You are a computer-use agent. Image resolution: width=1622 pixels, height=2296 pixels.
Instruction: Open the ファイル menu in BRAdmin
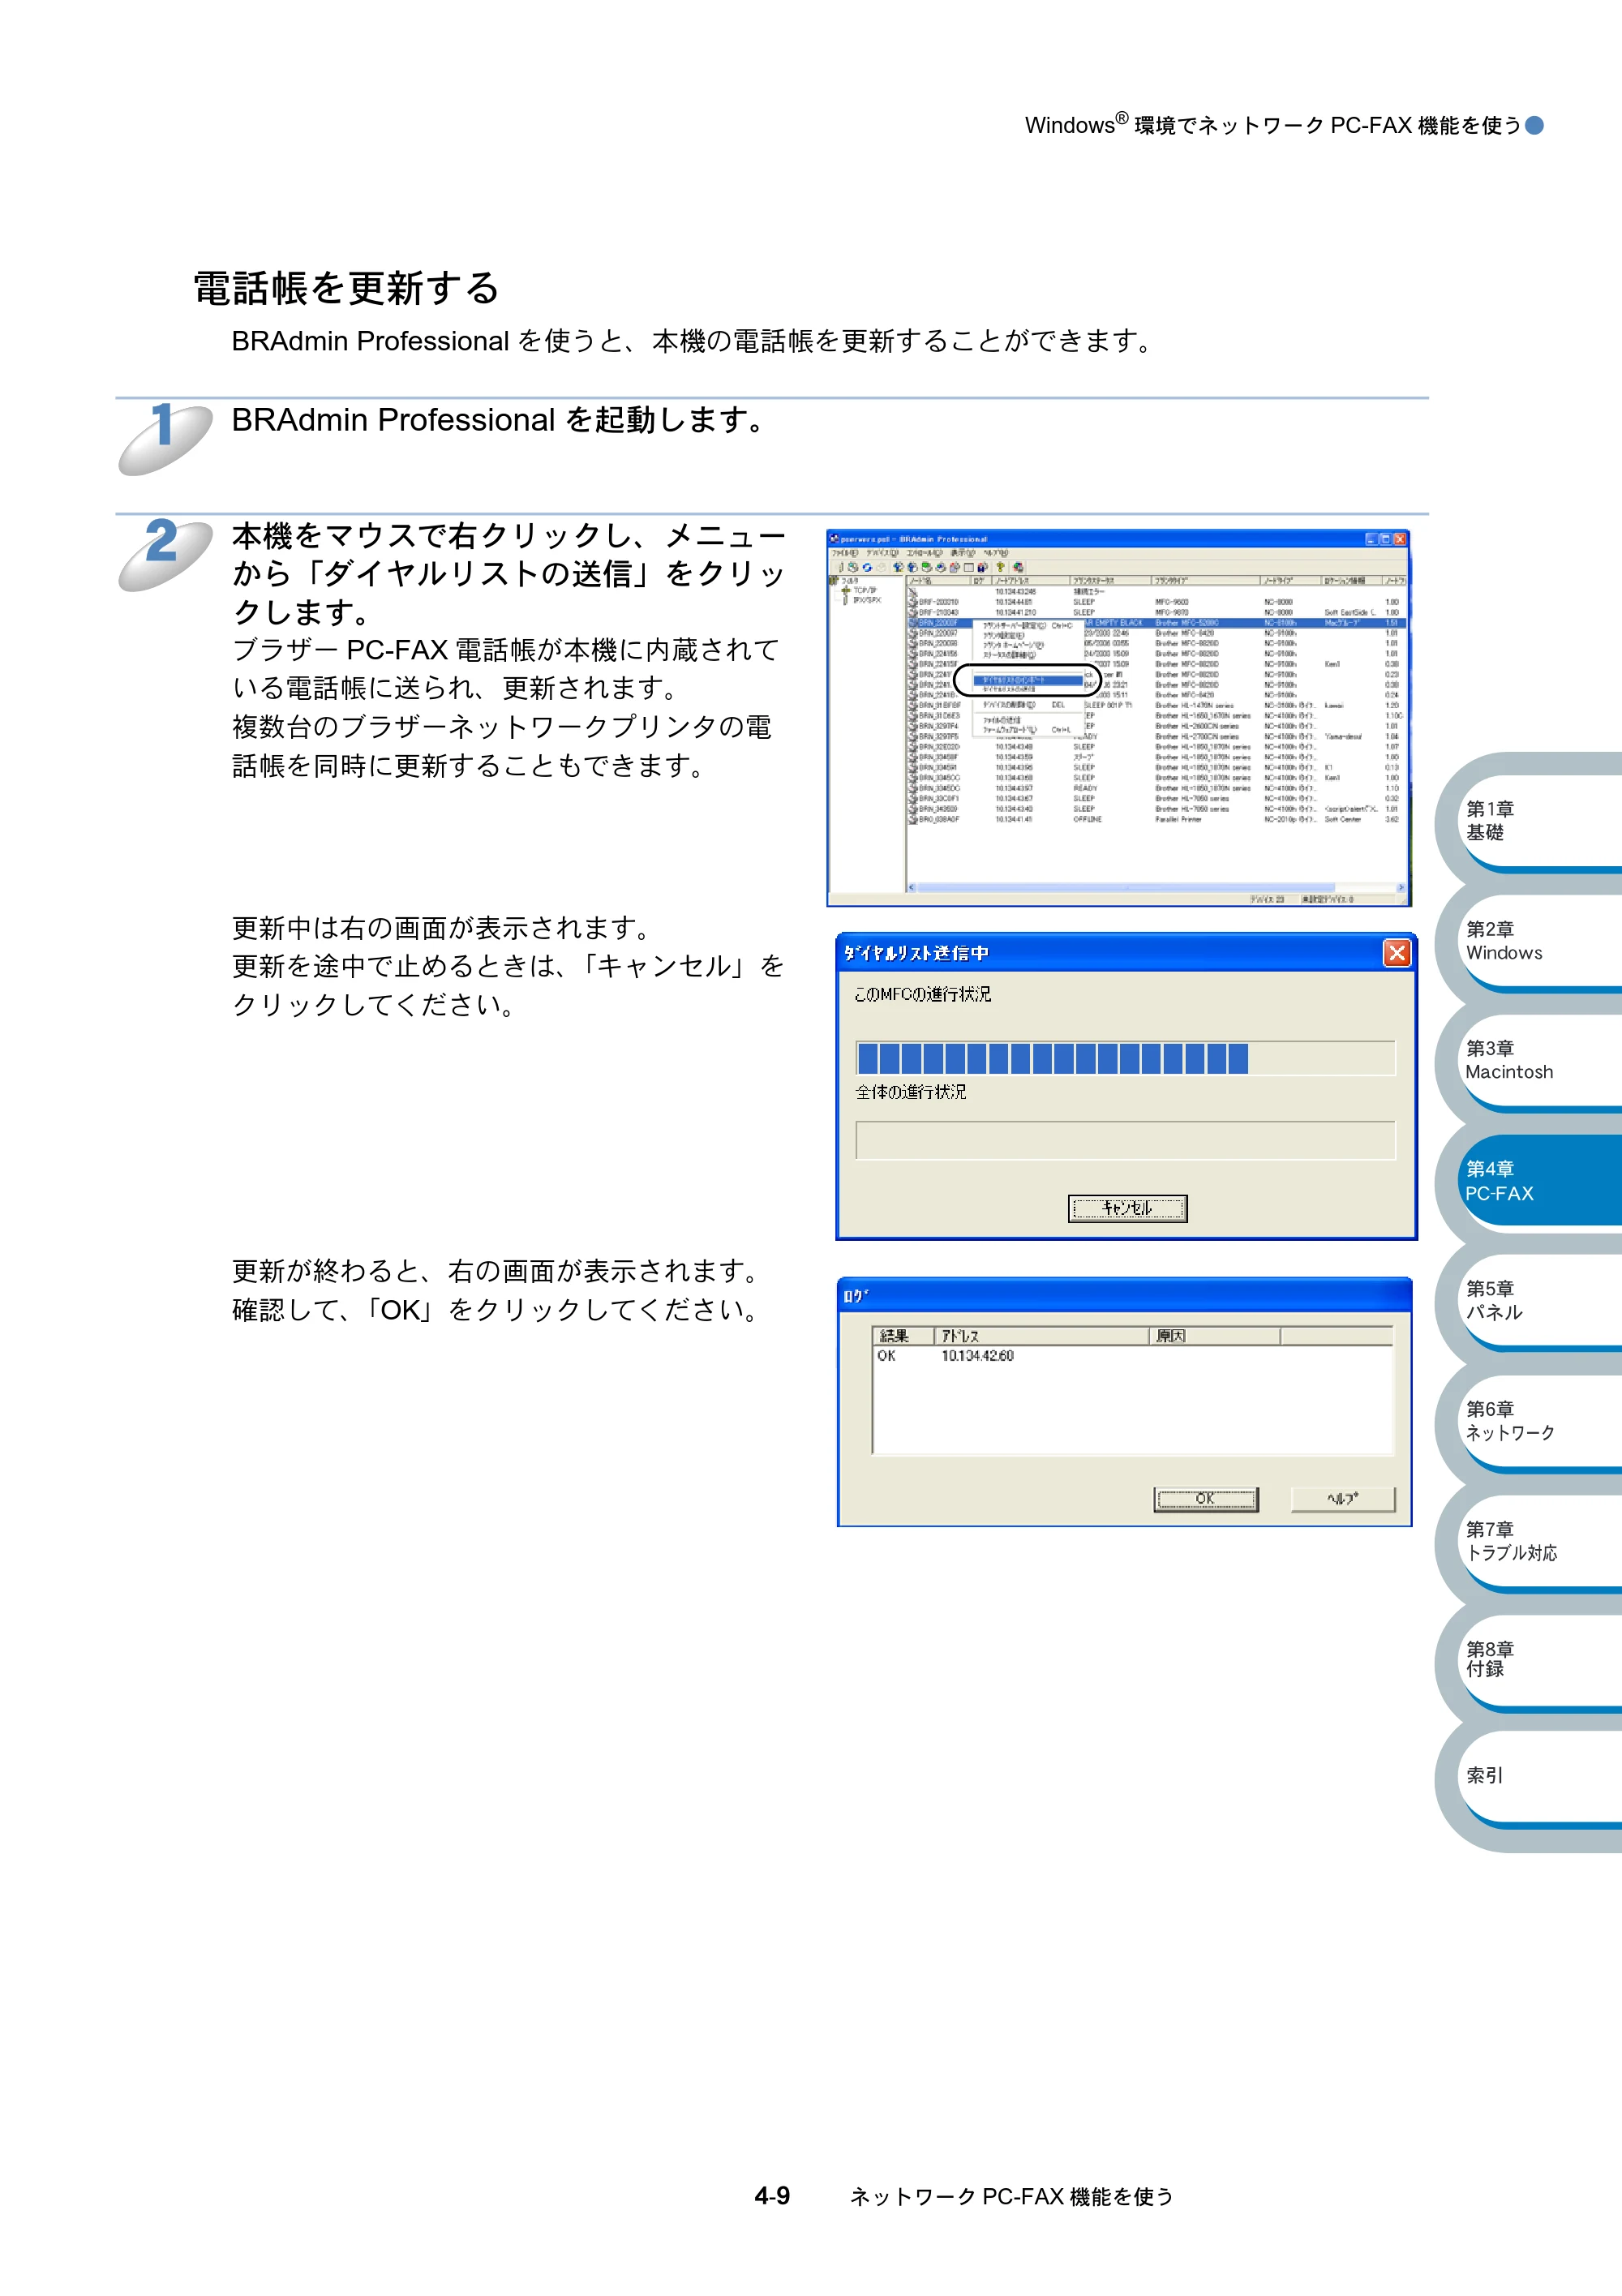click(845, 553)
